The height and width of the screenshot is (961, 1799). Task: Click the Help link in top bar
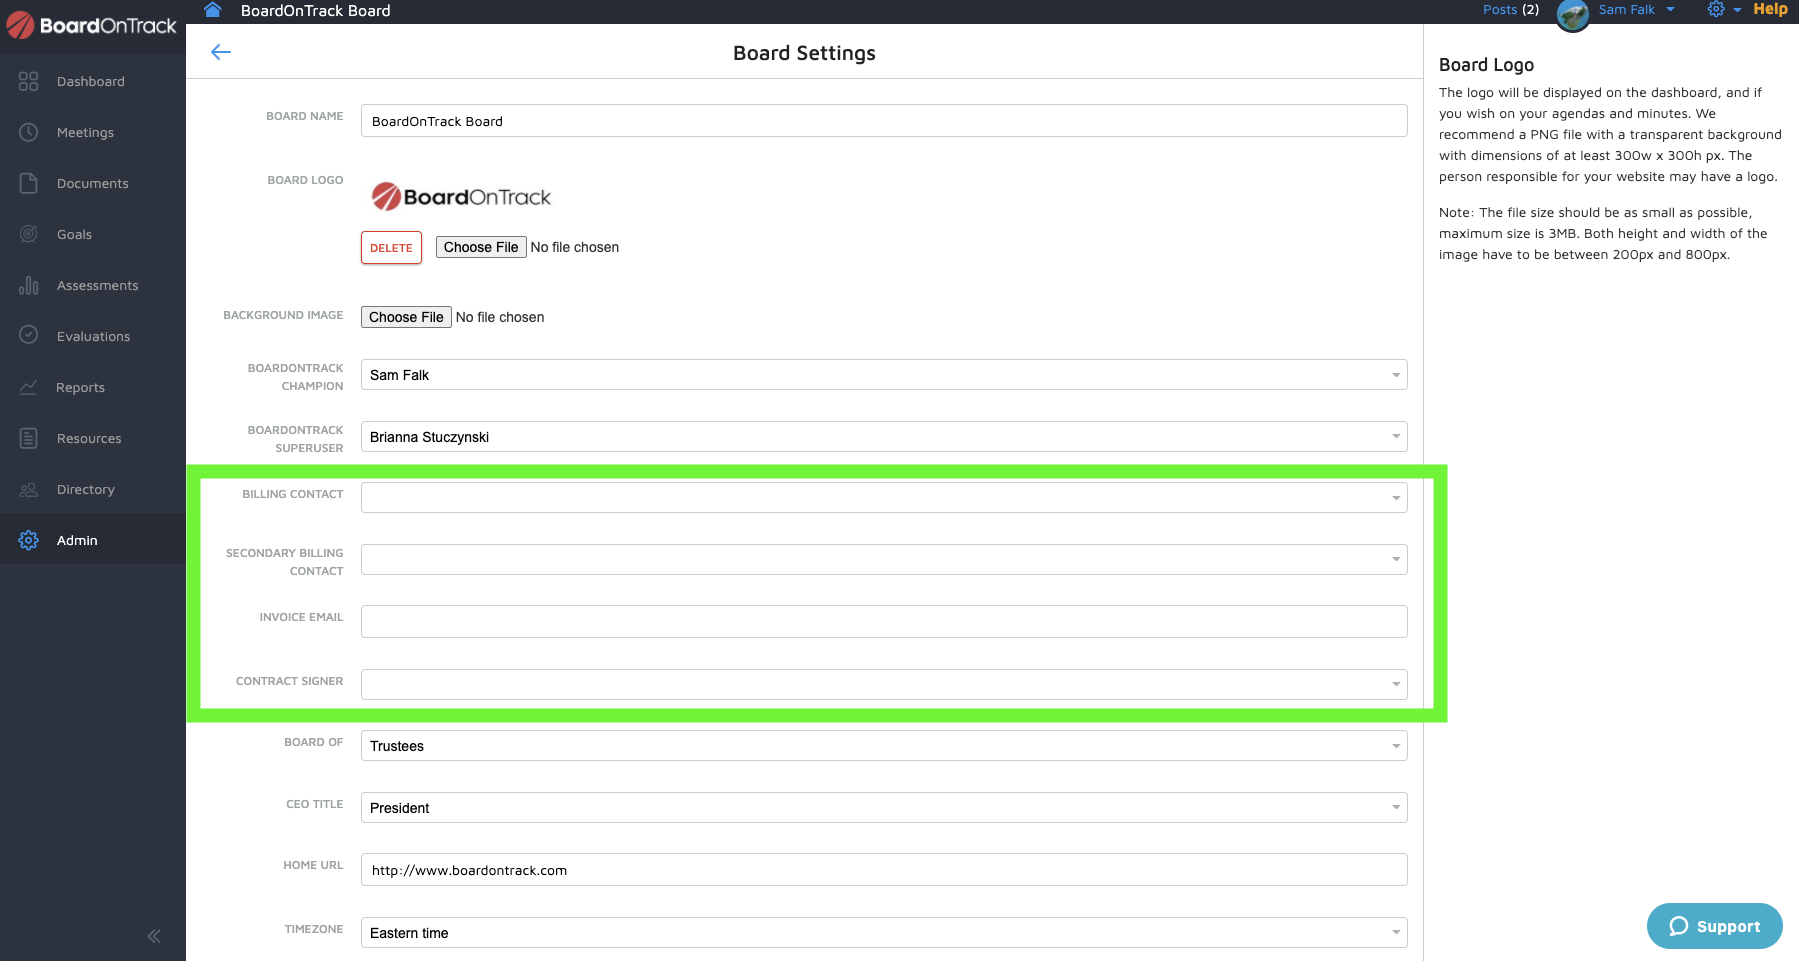1770,9
